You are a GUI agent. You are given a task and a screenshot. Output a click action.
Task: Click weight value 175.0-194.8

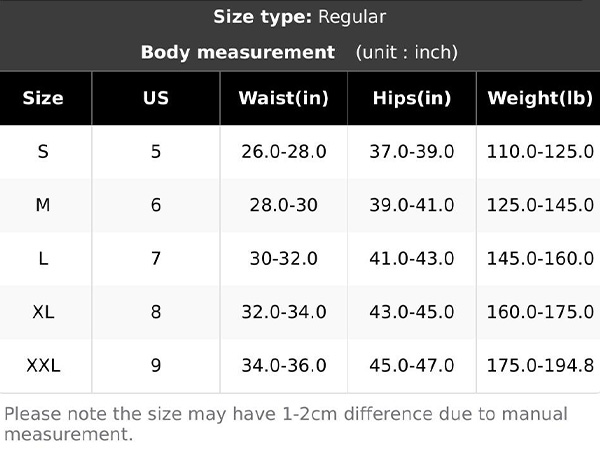click(x=540, y=365)
